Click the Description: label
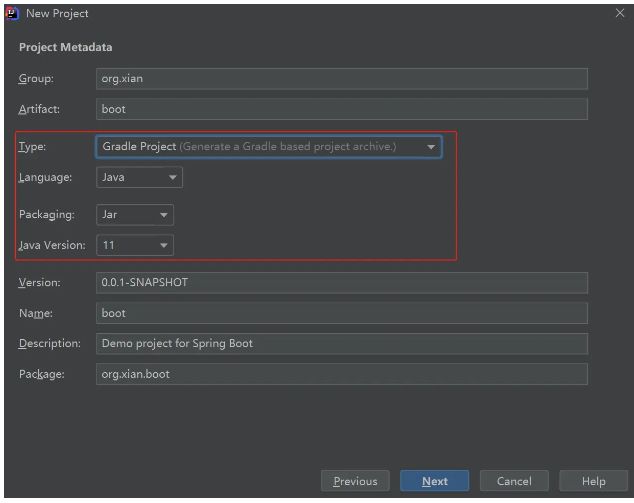This screenshot has width=634, height=503. pos(49,344)
